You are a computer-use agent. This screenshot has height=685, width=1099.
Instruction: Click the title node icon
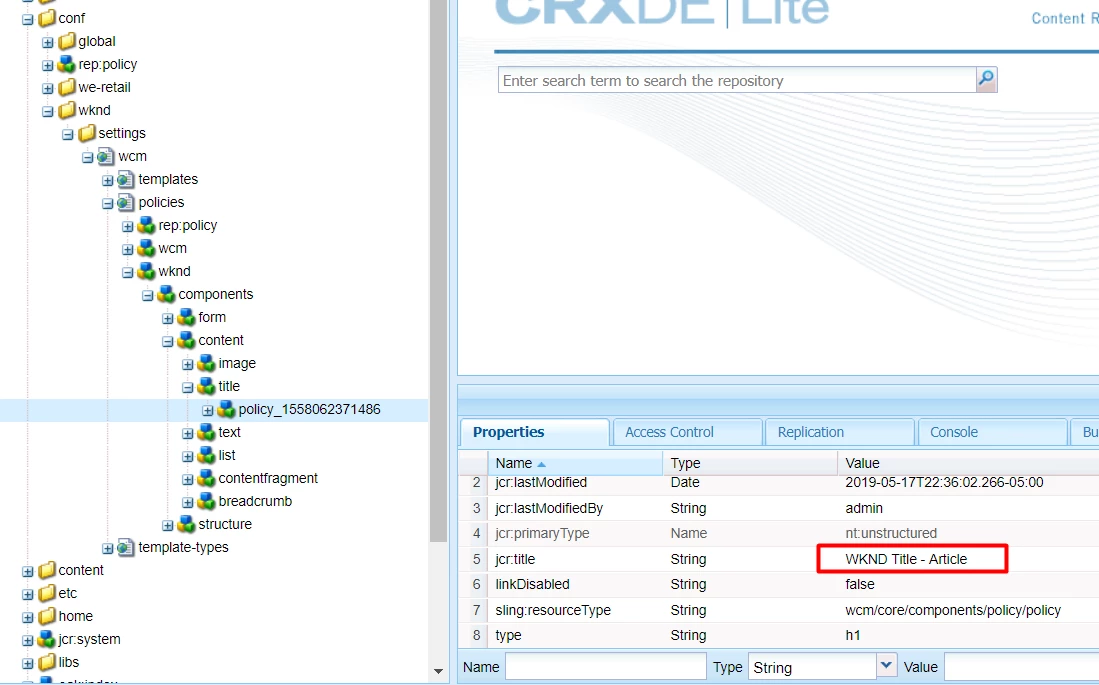[x=206, y=386]
